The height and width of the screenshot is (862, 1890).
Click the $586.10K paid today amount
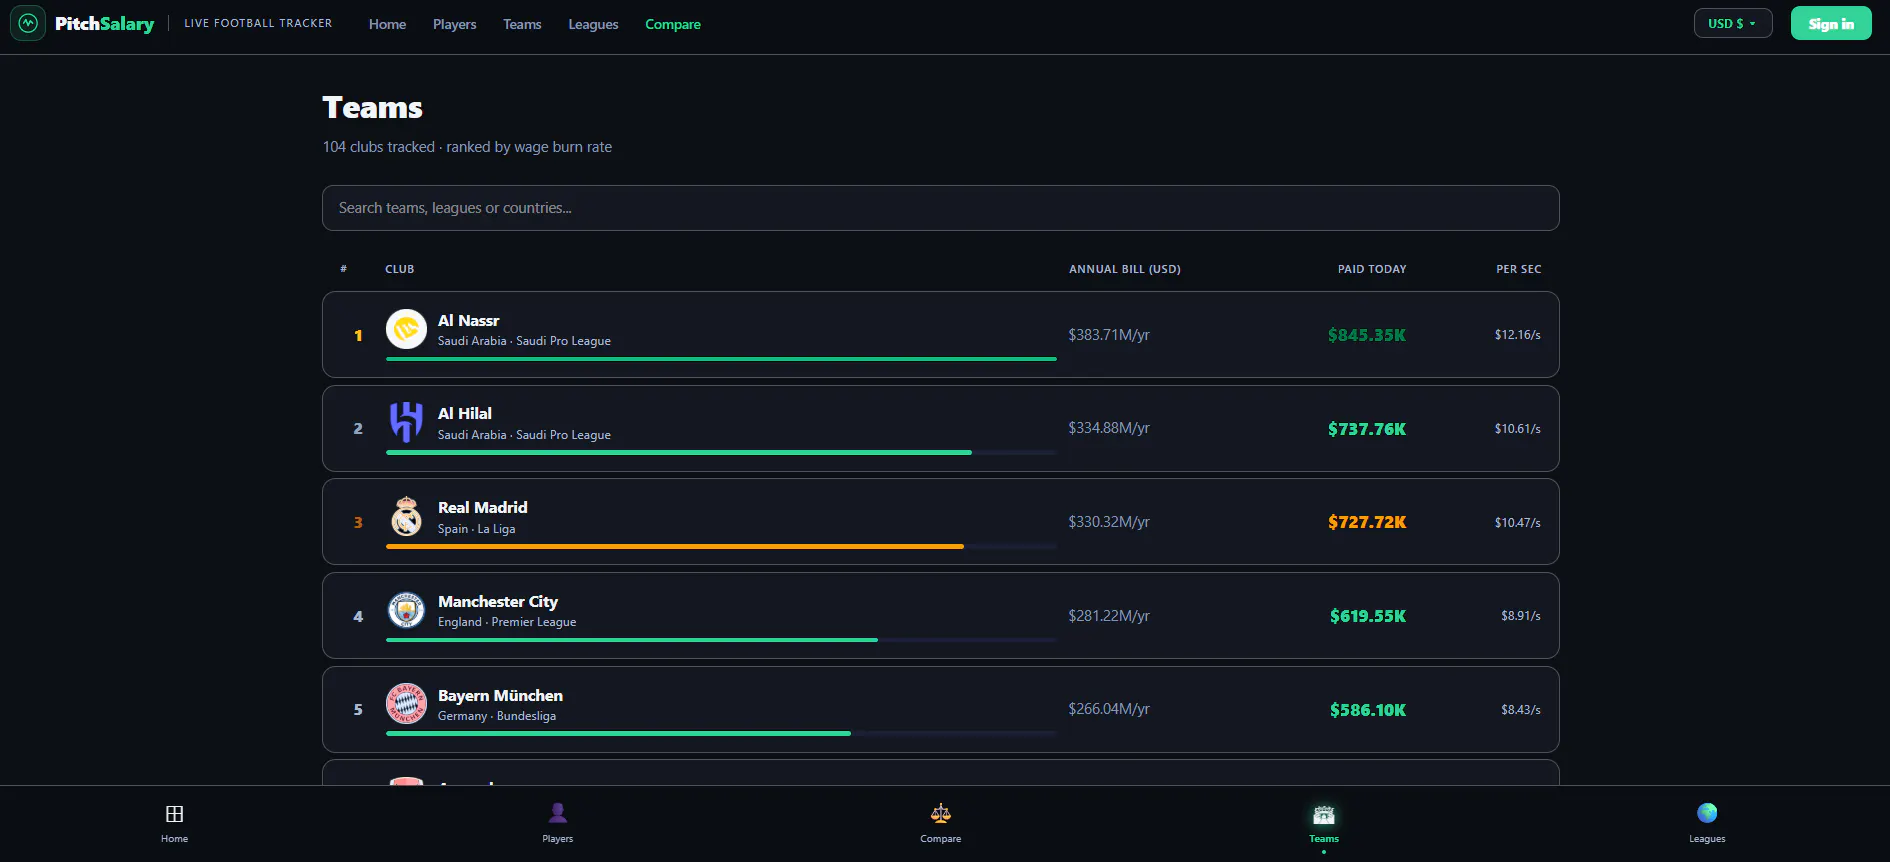tap(1368, 710)
